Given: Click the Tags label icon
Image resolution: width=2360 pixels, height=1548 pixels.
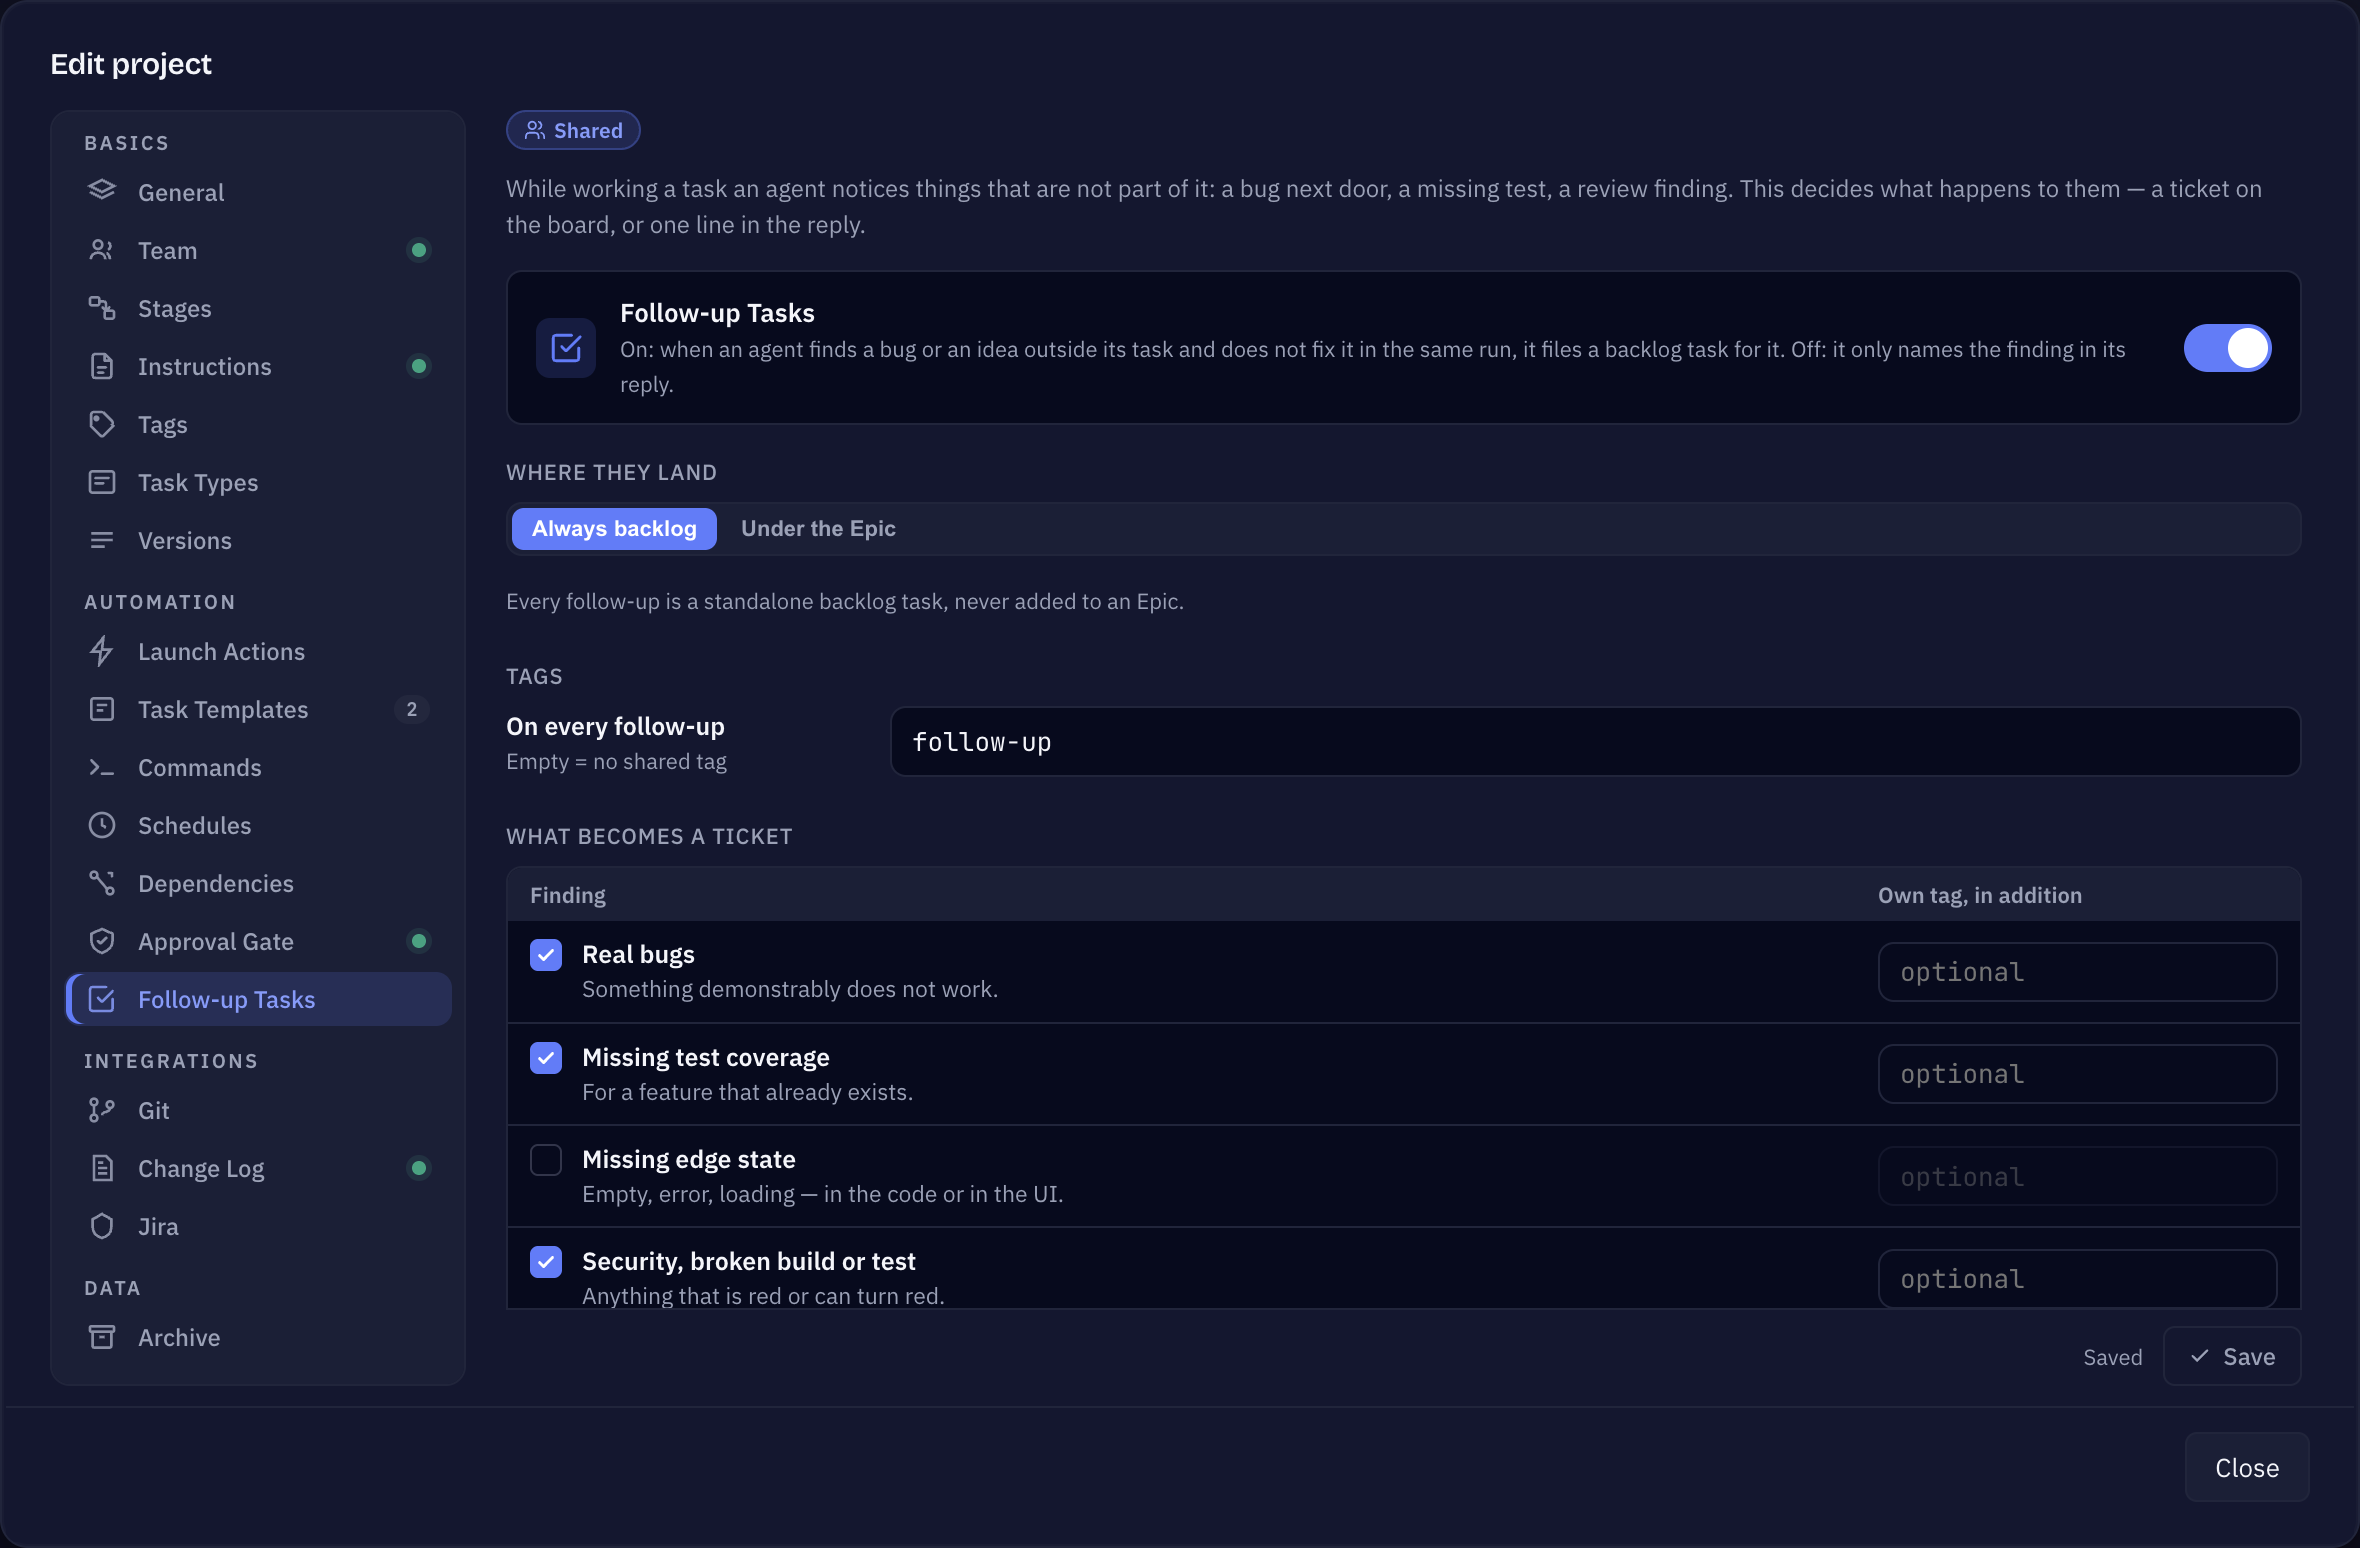Looking at the screenshot, I should [x=102, y=423].
